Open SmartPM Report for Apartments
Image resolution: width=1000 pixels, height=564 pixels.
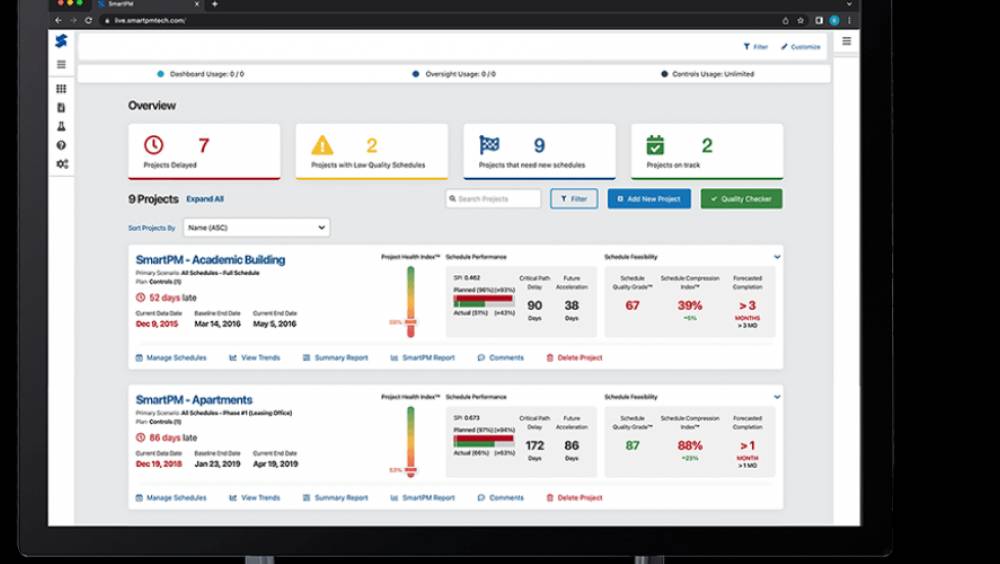[x=422, y=498]
